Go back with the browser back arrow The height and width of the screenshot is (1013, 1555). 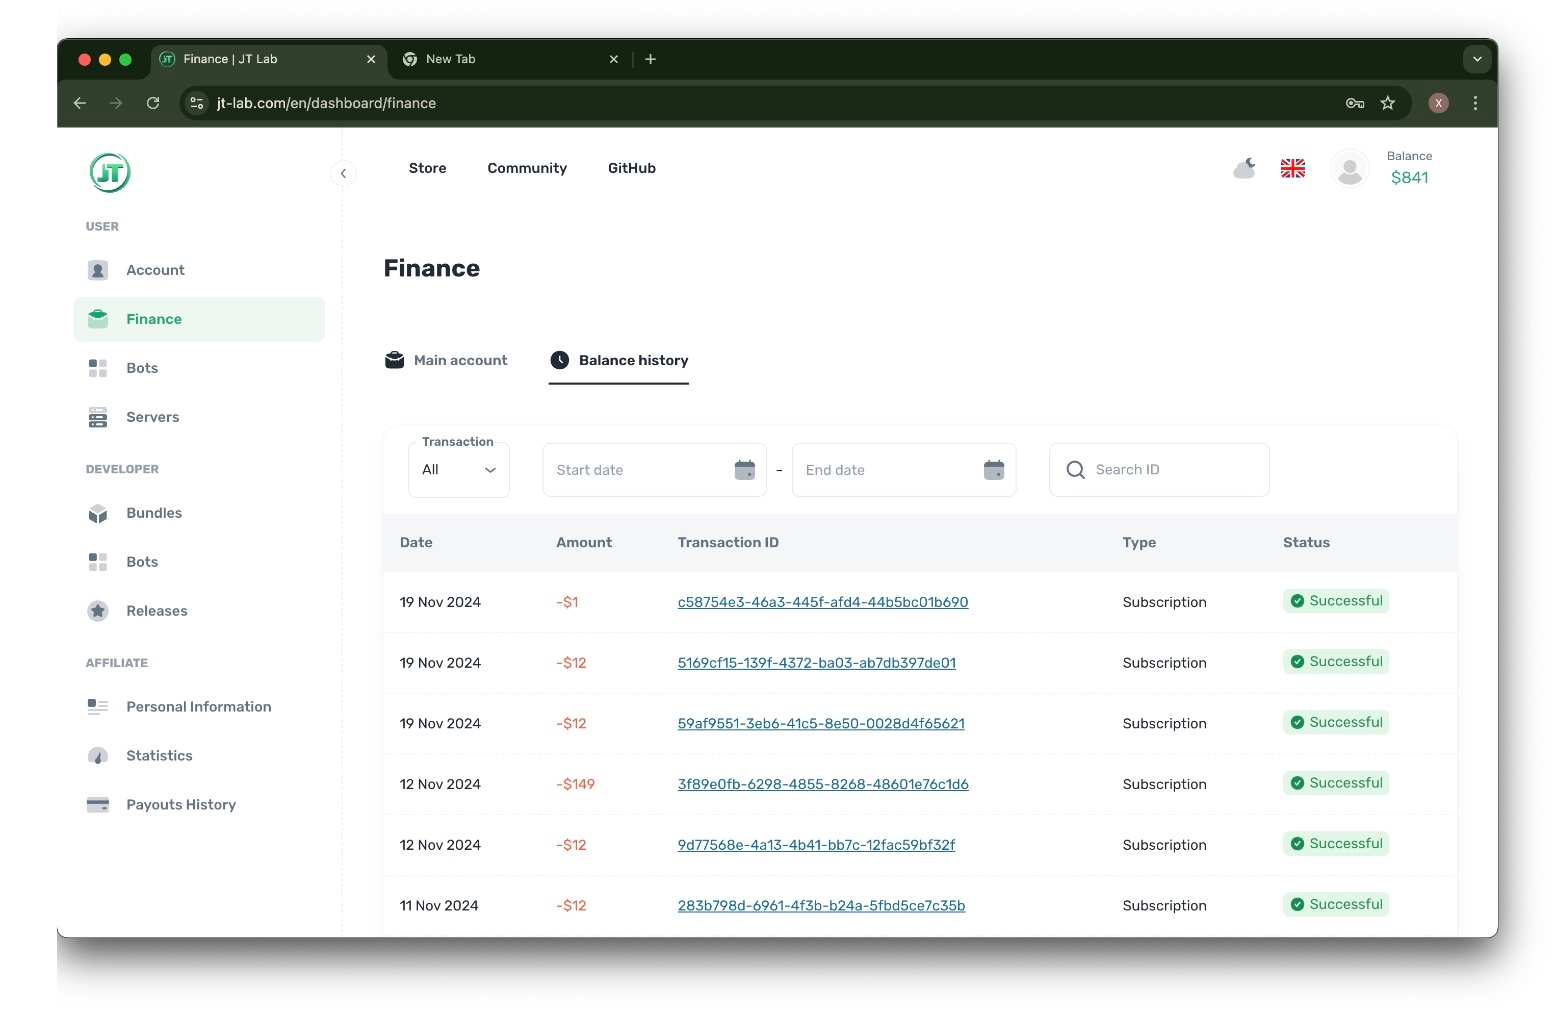tap(80, 103)
